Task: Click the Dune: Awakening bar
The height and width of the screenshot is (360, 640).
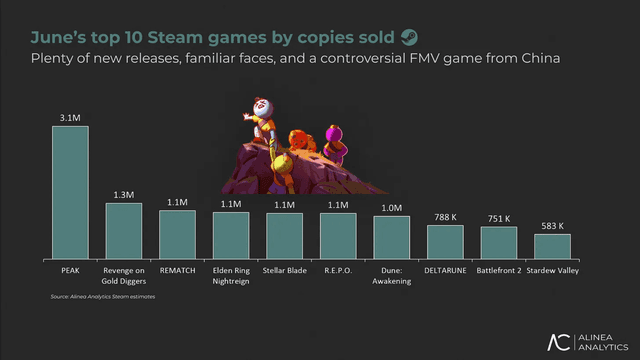Action: tap(392, 238)
